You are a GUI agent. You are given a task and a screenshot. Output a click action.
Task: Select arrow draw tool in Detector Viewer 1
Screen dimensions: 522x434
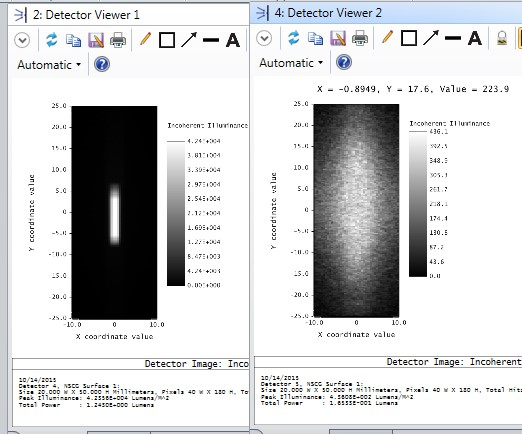(x=189, y=40)
